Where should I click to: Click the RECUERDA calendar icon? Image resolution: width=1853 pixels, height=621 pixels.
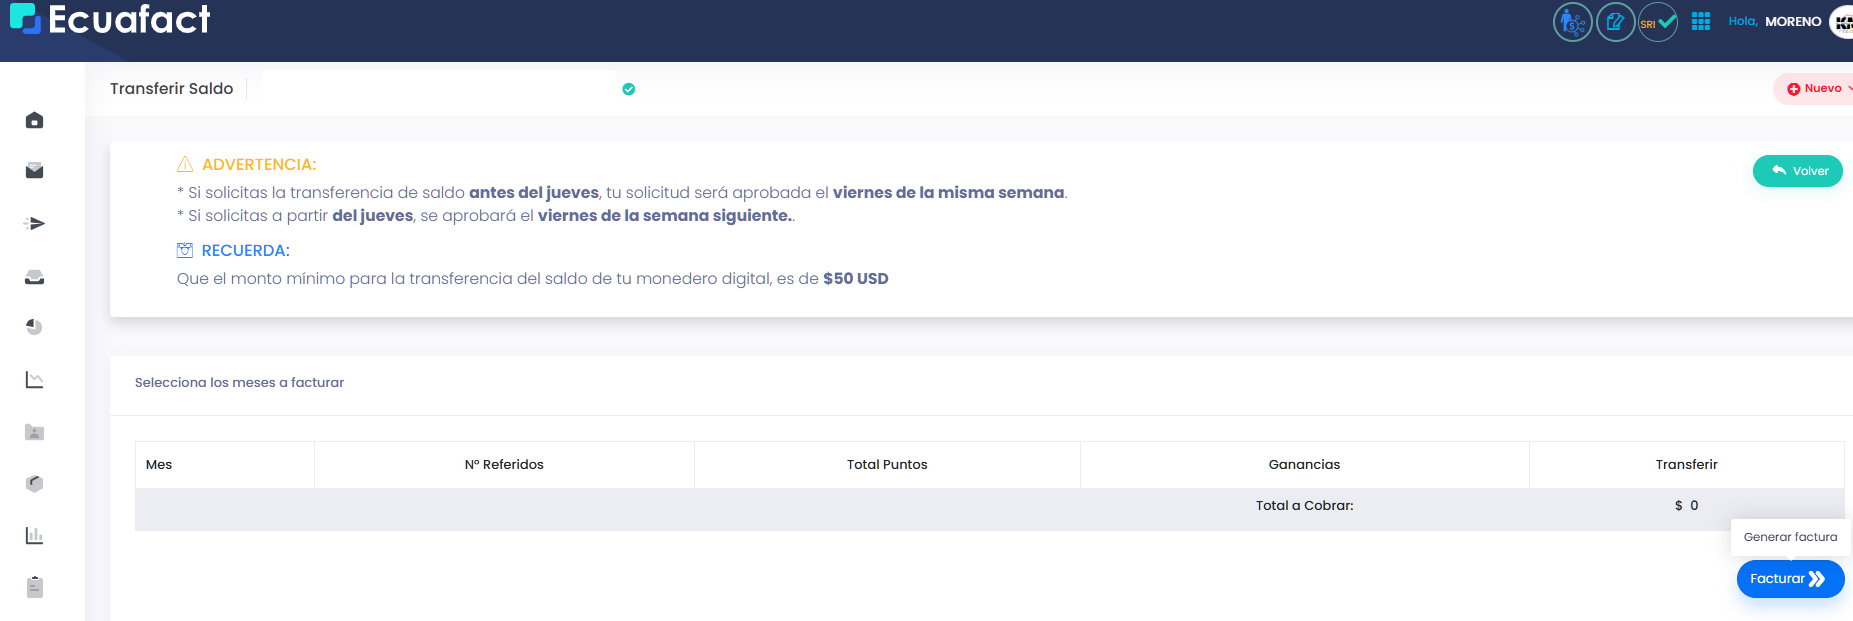click(x=185, y=250)
